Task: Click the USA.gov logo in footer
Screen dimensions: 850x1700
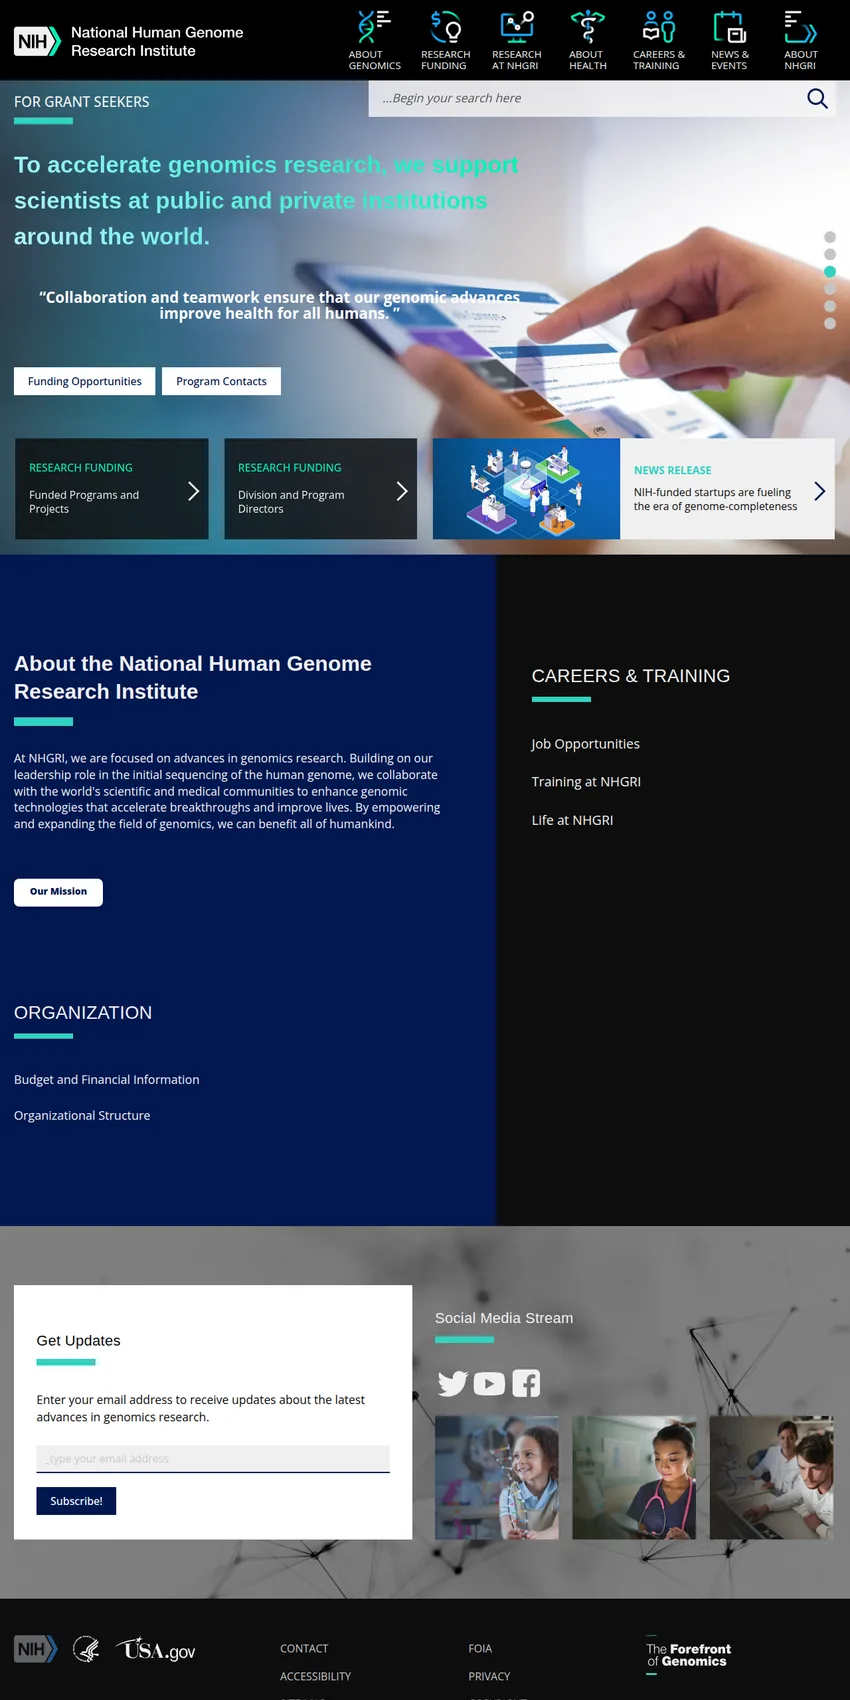Action: click(156, 1649)
